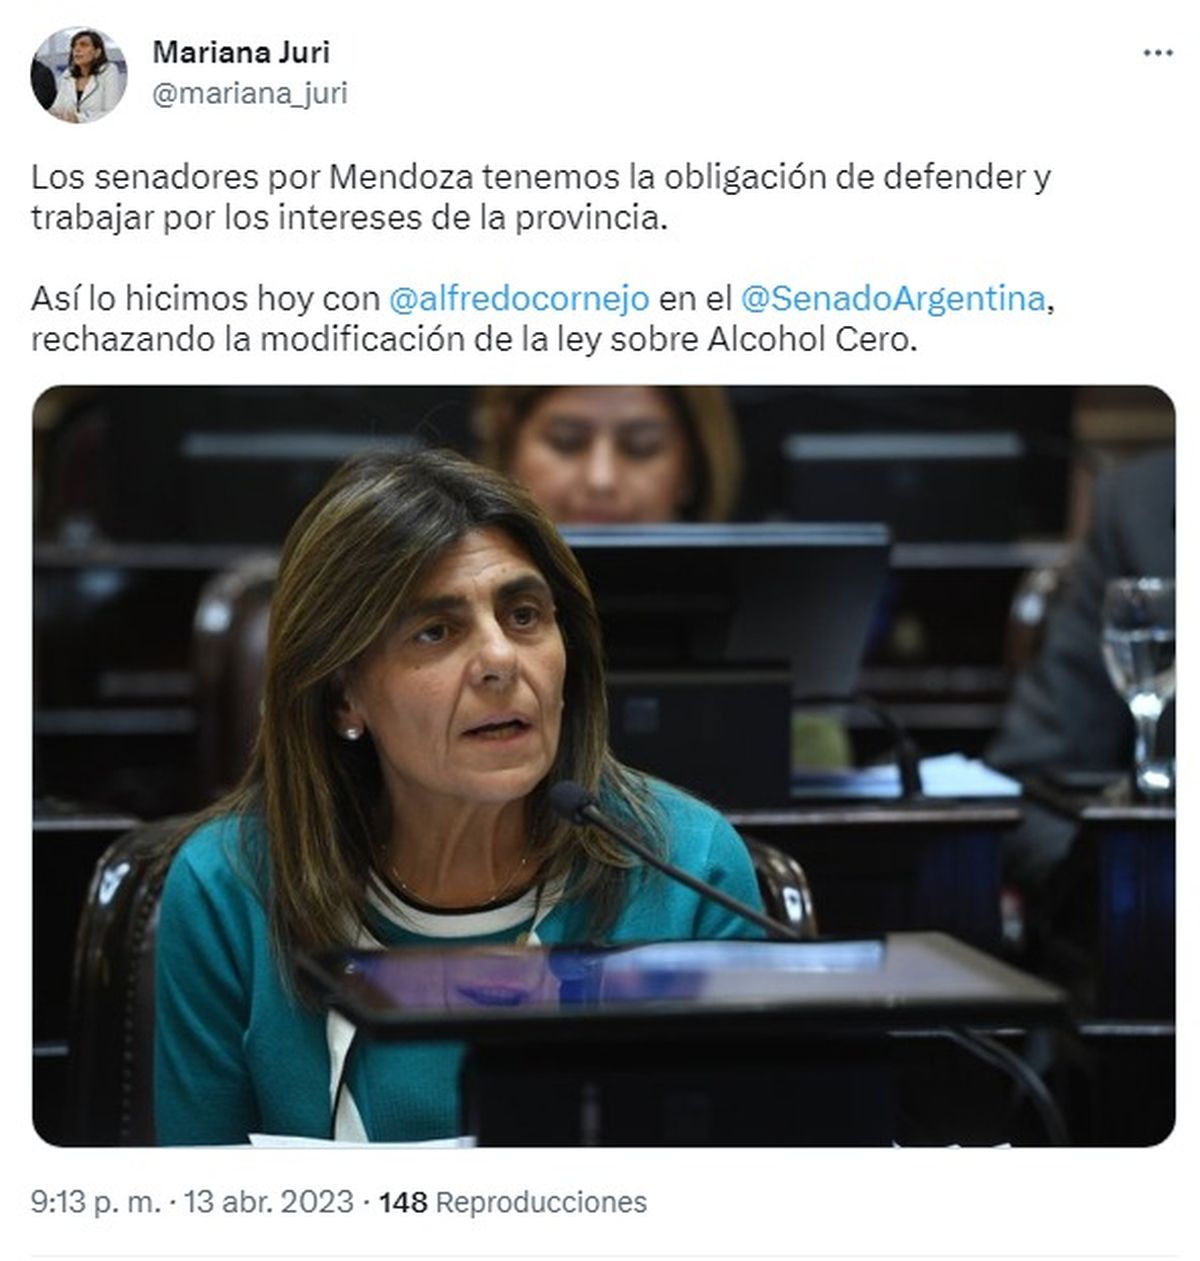This screenshot has height=1261, width=1200.
Task: Open the @mariana_juri handle link
Action: (250, 93)
